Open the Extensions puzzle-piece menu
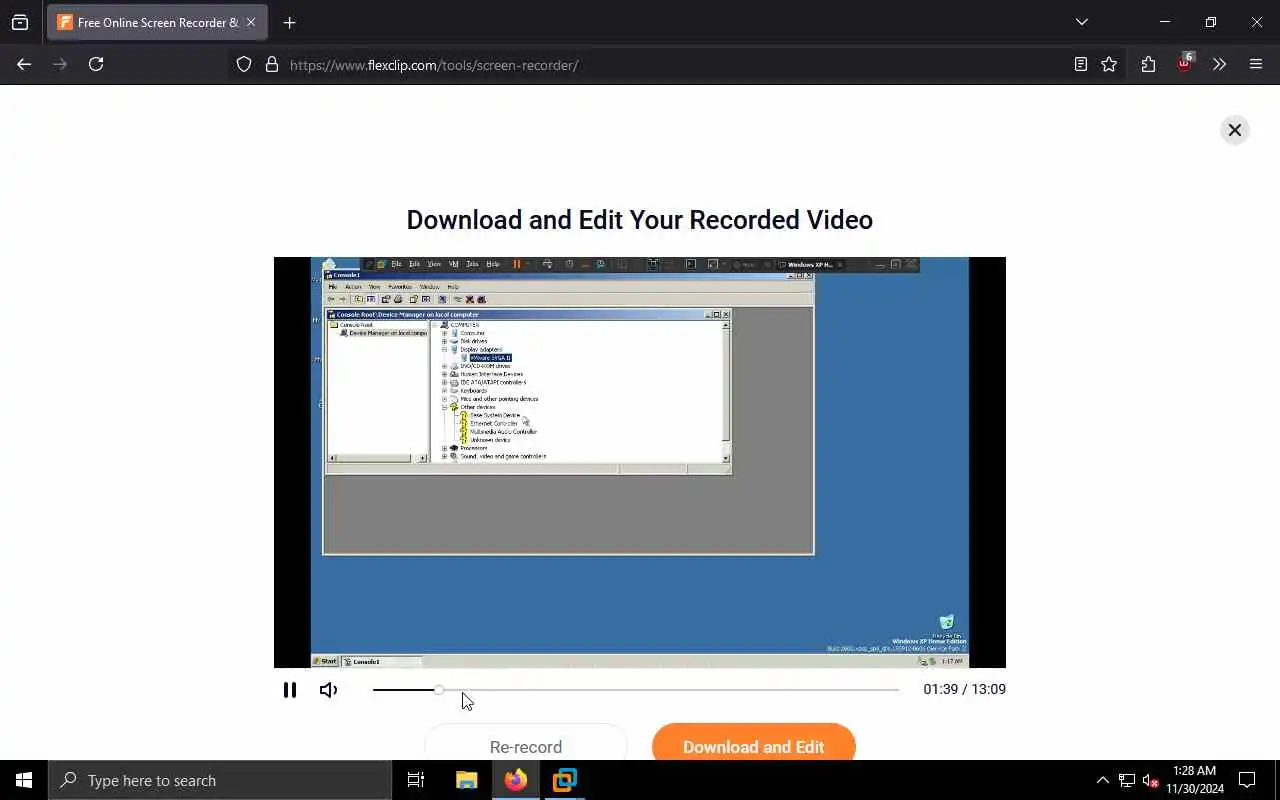This screenshot has width=1280, height=800. click(1148, 64)
